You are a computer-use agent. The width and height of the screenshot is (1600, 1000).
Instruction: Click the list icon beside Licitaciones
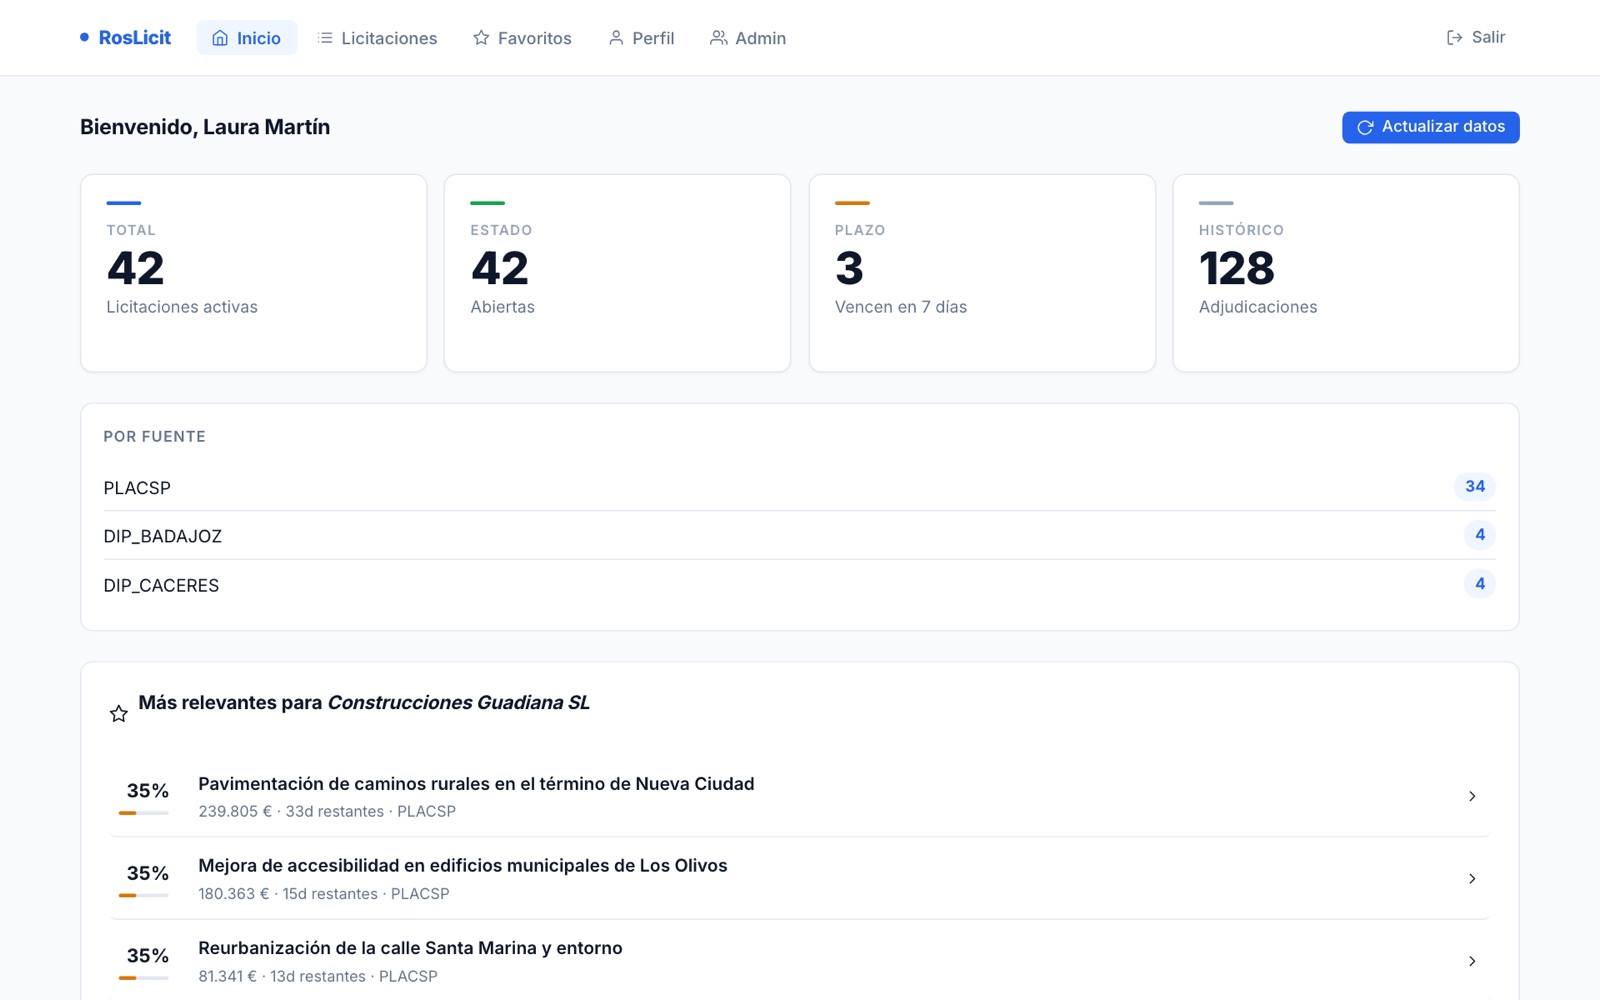pyautogui.click(x=325, y=38)
